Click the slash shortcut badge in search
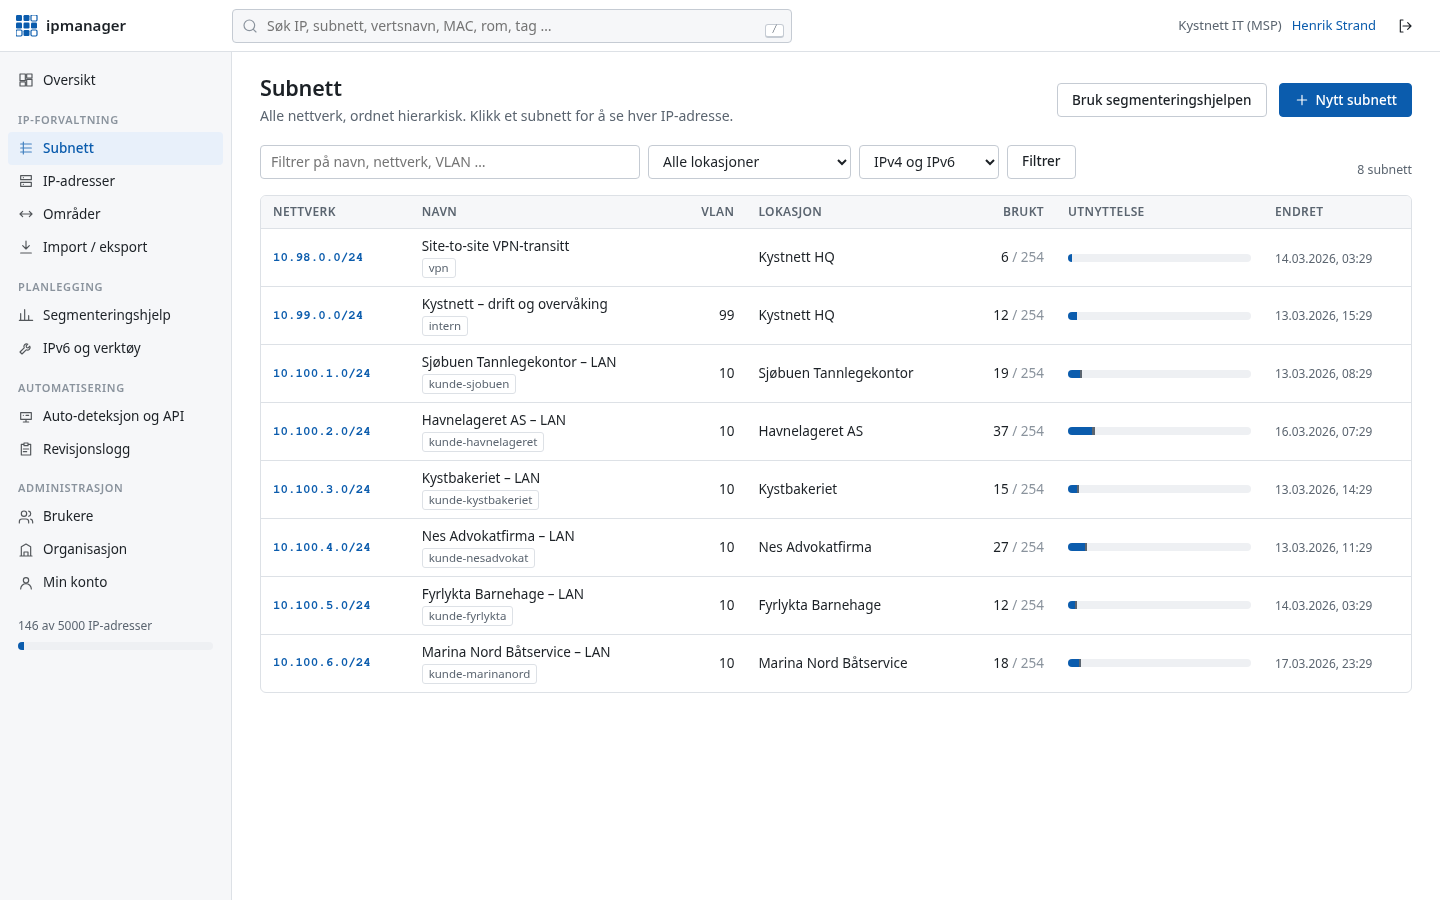Image resolution: width=1440 pixels, height=900 pixels. point(774,30)
